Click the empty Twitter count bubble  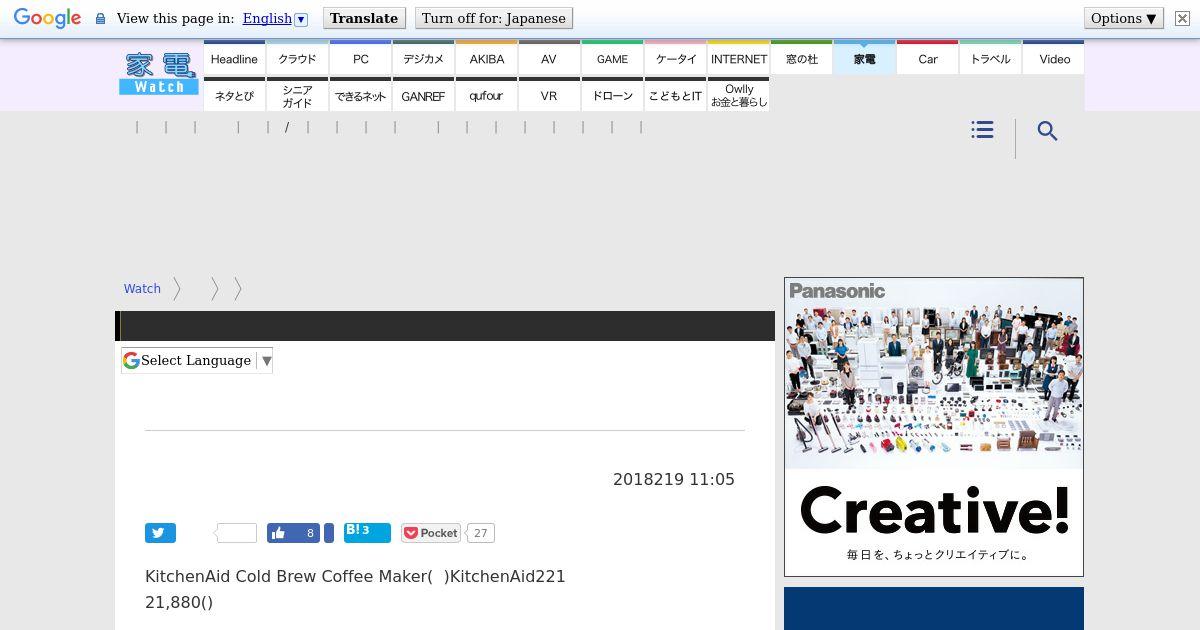pyautogui.click(x=236, y=533)
